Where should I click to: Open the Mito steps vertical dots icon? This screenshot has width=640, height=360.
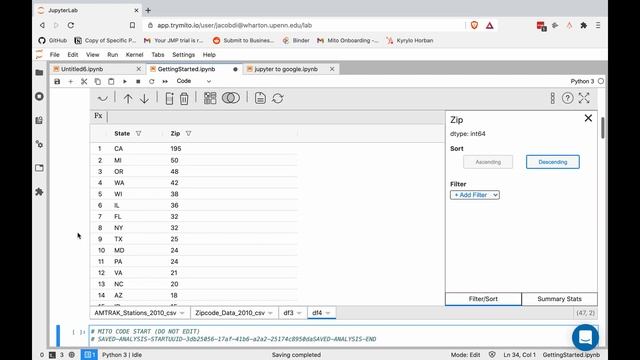(552, 98)
